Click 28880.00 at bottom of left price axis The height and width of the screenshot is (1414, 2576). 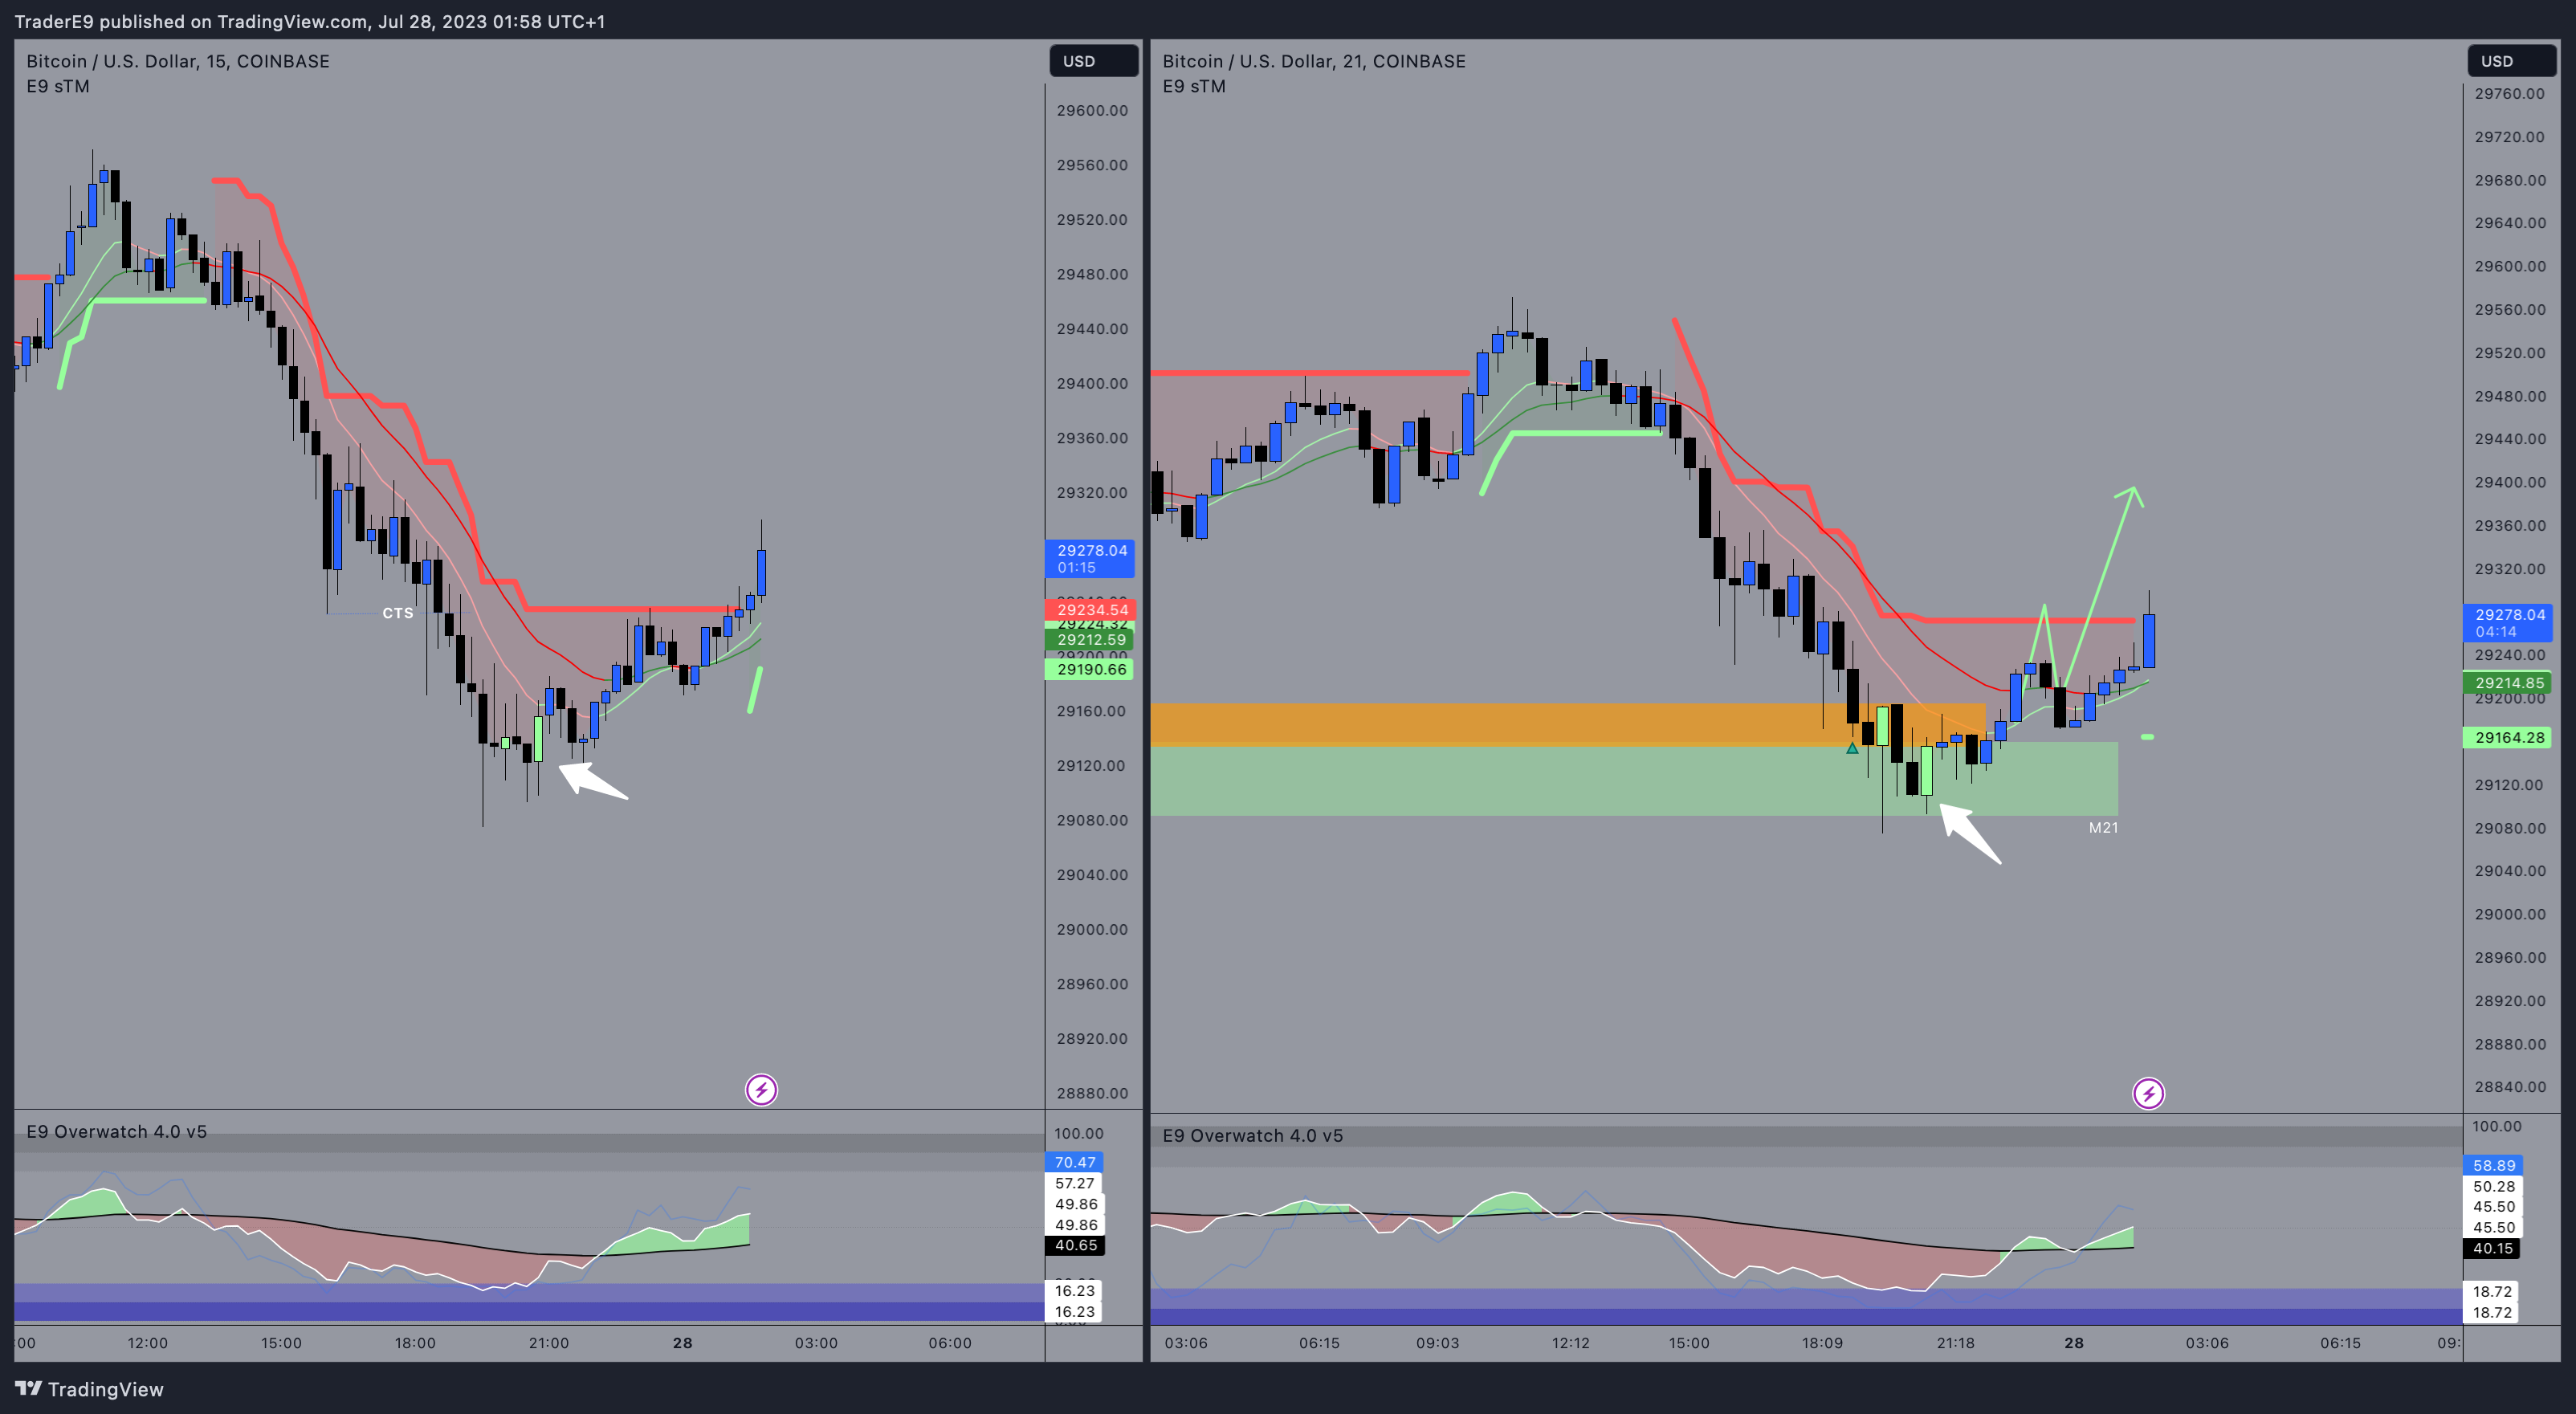(x=1092, y=1093)
